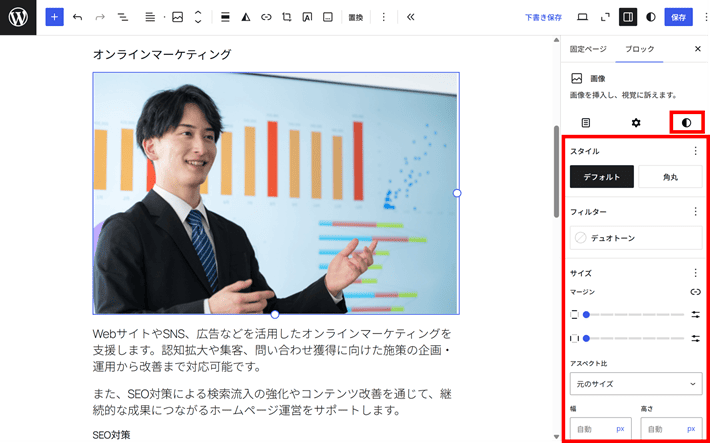Open the document overview list view
Viewport: 710px width, 443px height.
123,17
